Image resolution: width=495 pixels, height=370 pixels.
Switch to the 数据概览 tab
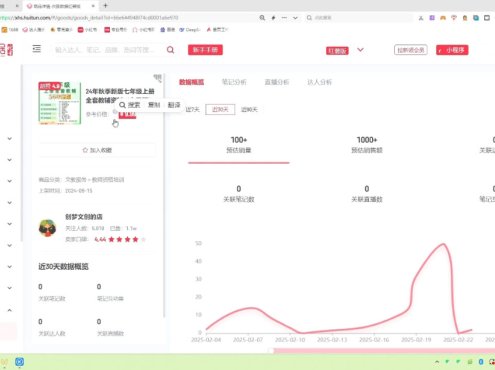(x=192, y=82)
